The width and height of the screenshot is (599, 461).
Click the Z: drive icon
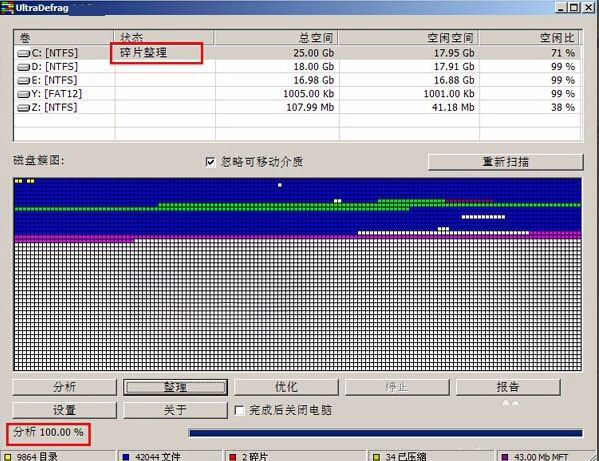23,108
